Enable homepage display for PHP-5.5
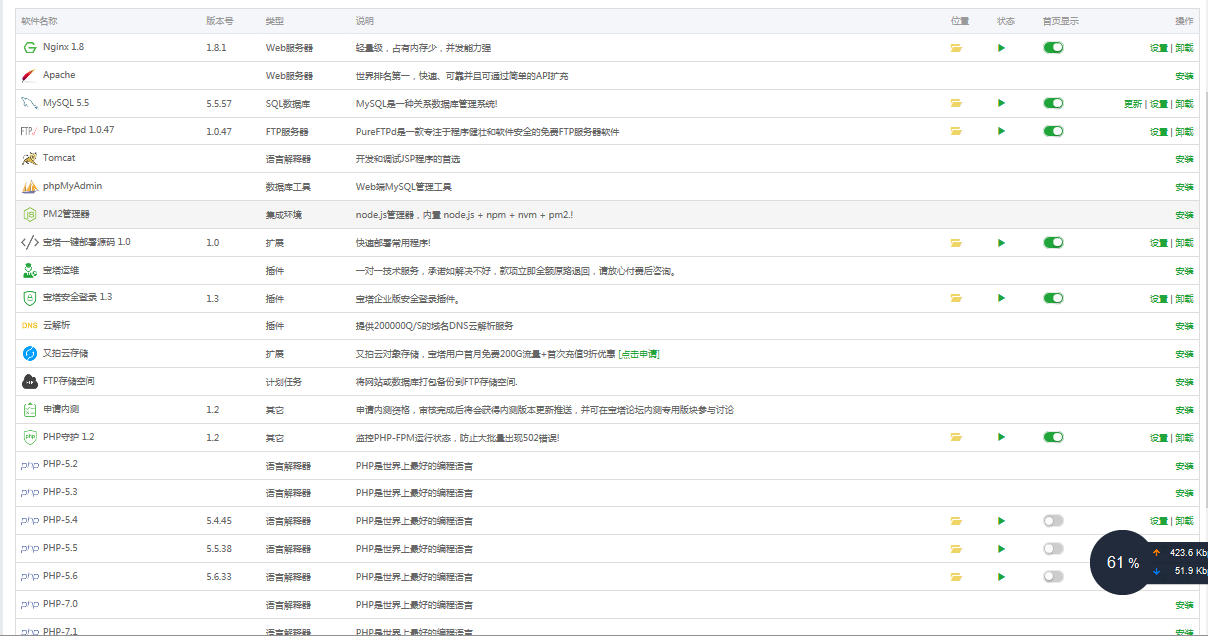Screen dimensions: 1208x636 (1053, 548)
